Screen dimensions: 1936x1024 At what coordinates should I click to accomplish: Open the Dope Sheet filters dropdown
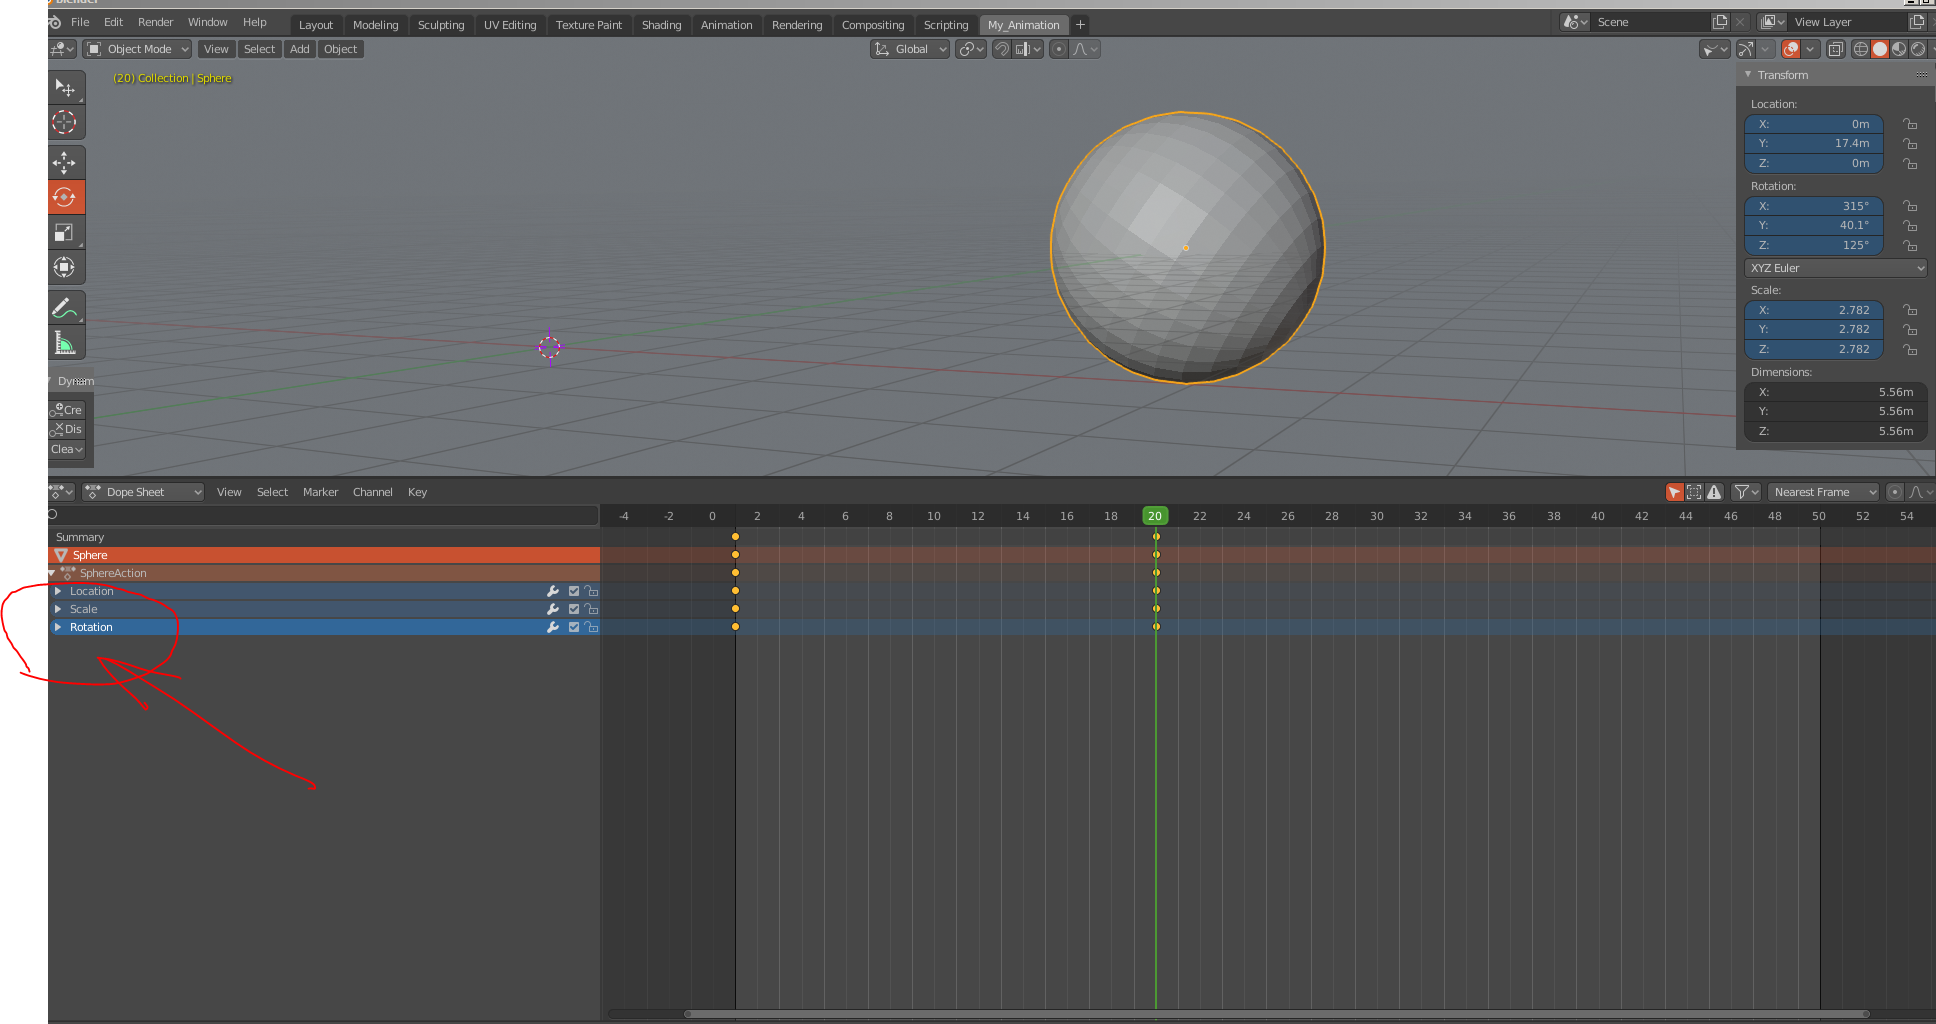pyautogui.click(x=1746, y=492)
